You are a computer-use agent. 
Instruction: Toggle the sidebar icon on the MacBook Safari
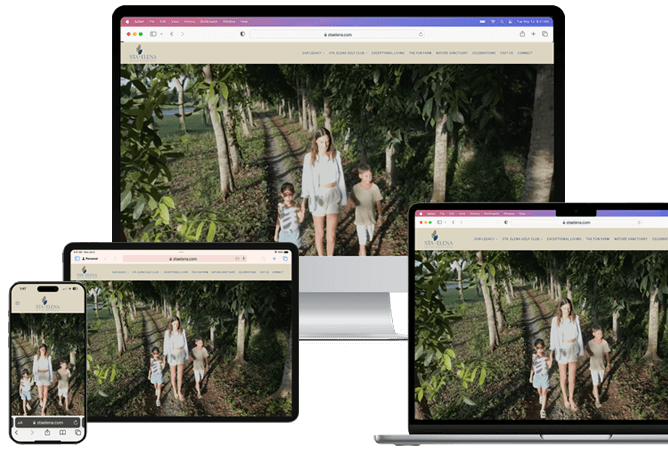[439, 222]
